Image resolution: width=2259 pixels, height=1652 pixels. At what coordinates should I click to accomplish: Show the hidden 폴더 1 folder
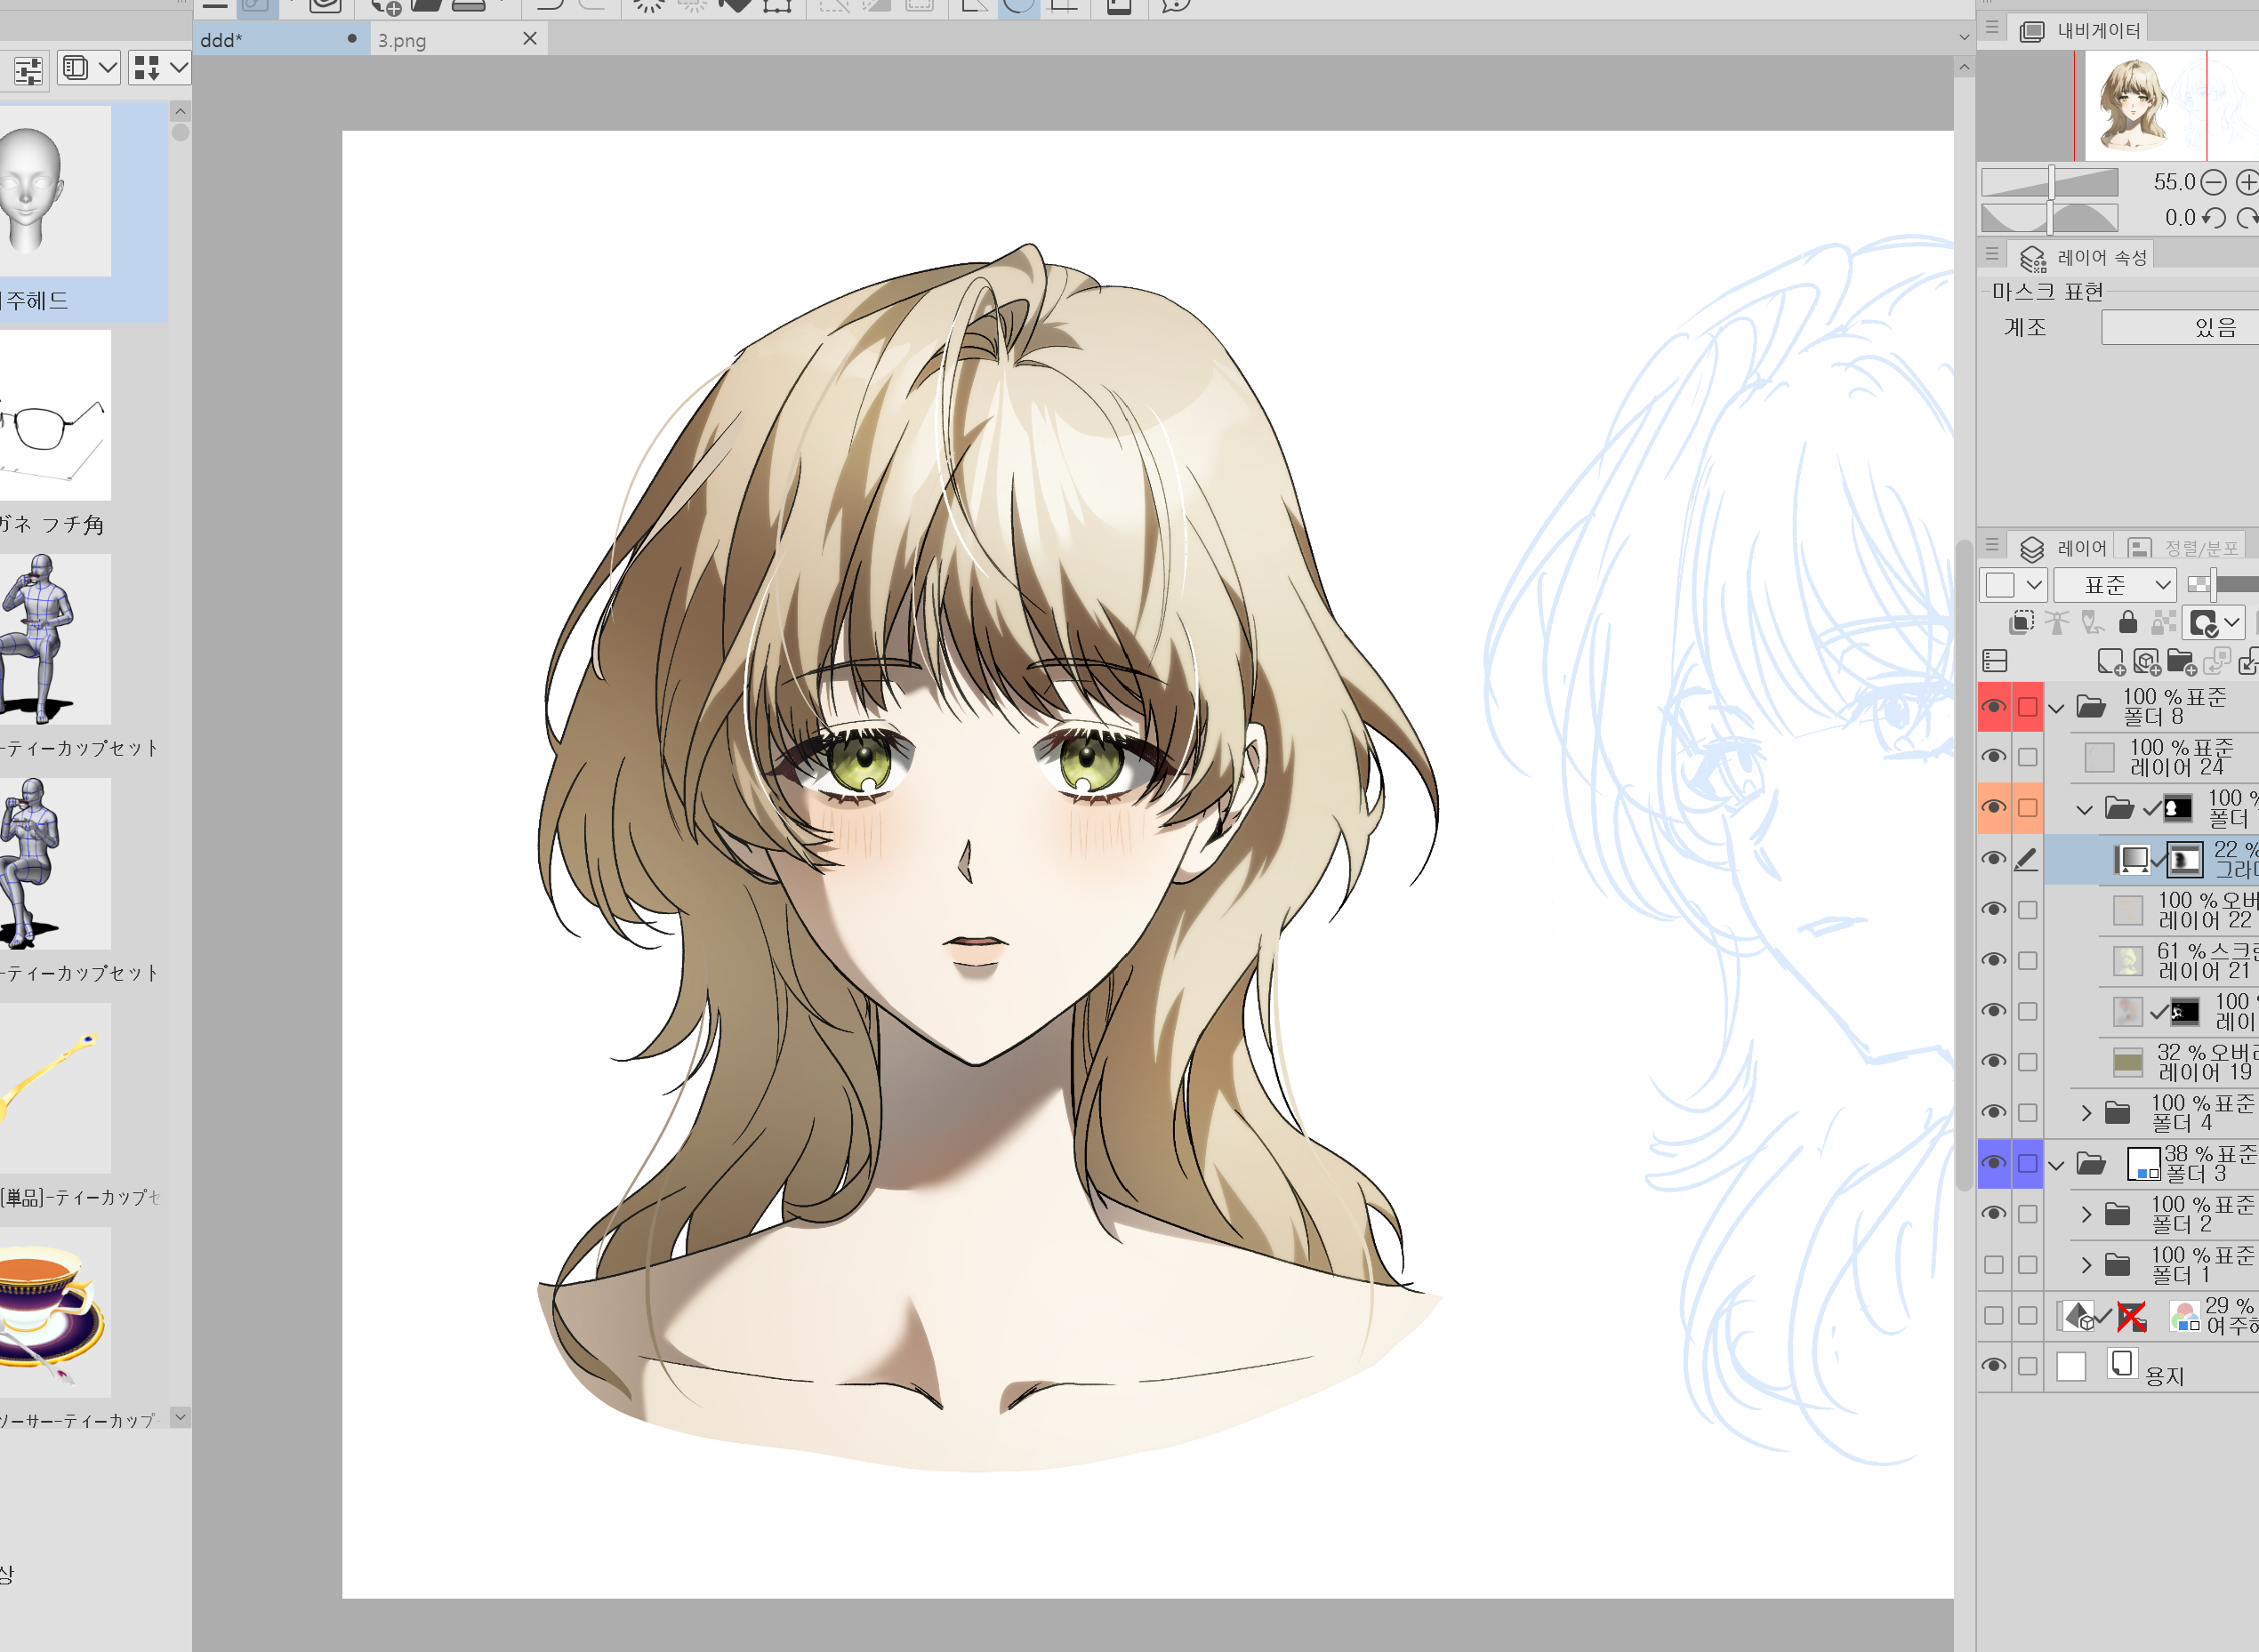[x=1994, y=1265]
